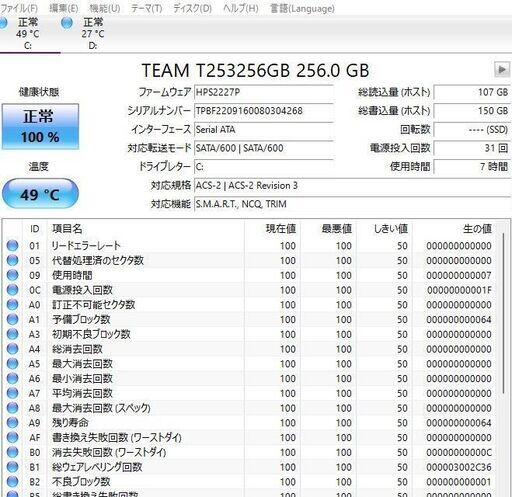The height and width of the screenshot is (497, 512).
Task: Click the drive letter field C:
Action: click(264, 167)
